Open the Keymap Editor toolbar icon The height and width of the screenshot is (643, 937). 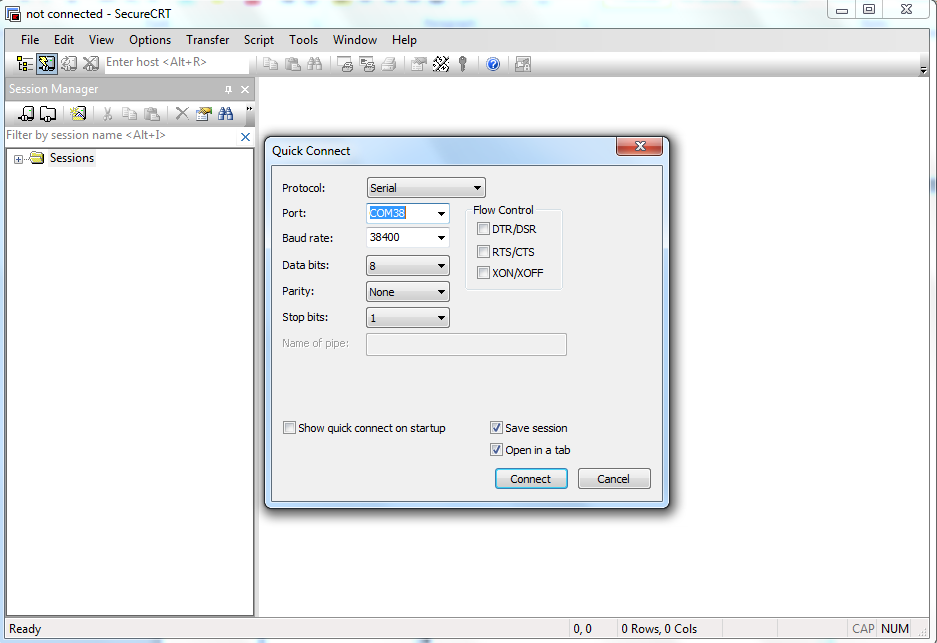tap(441, 64)
